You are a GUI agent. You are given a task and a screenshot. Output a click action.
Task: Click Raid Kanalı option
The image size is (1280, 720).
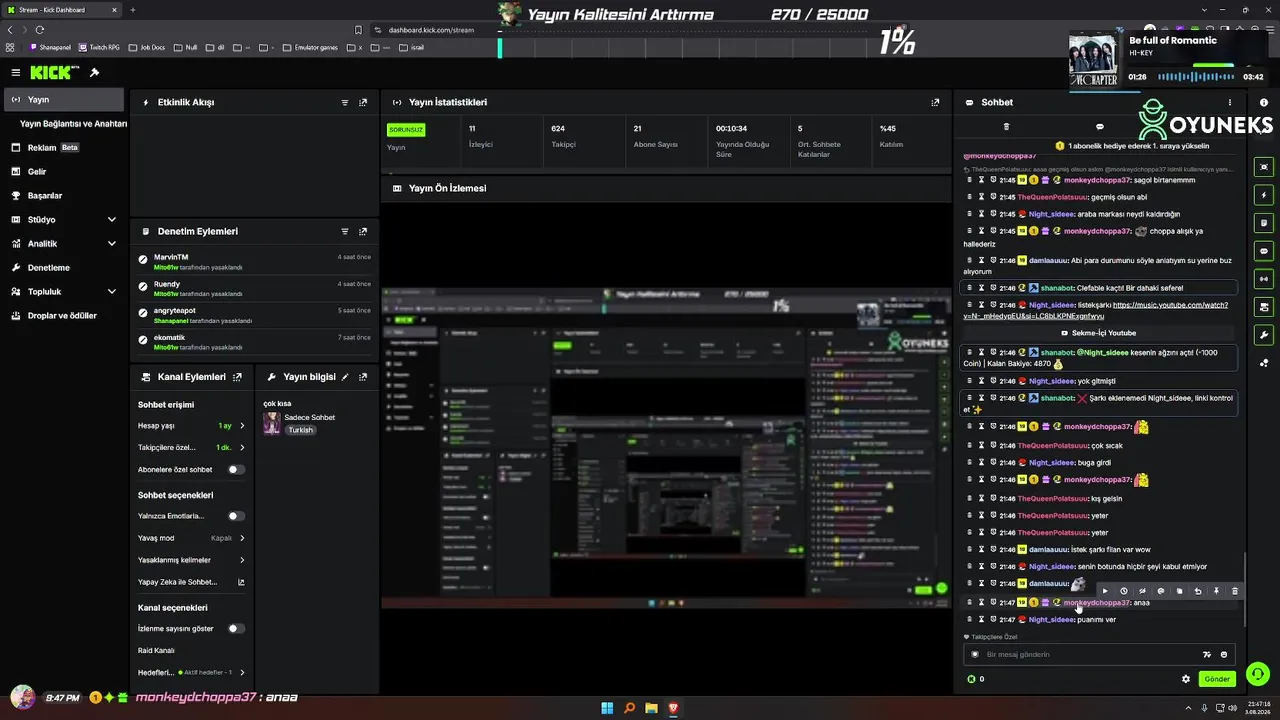pos(156,651)
